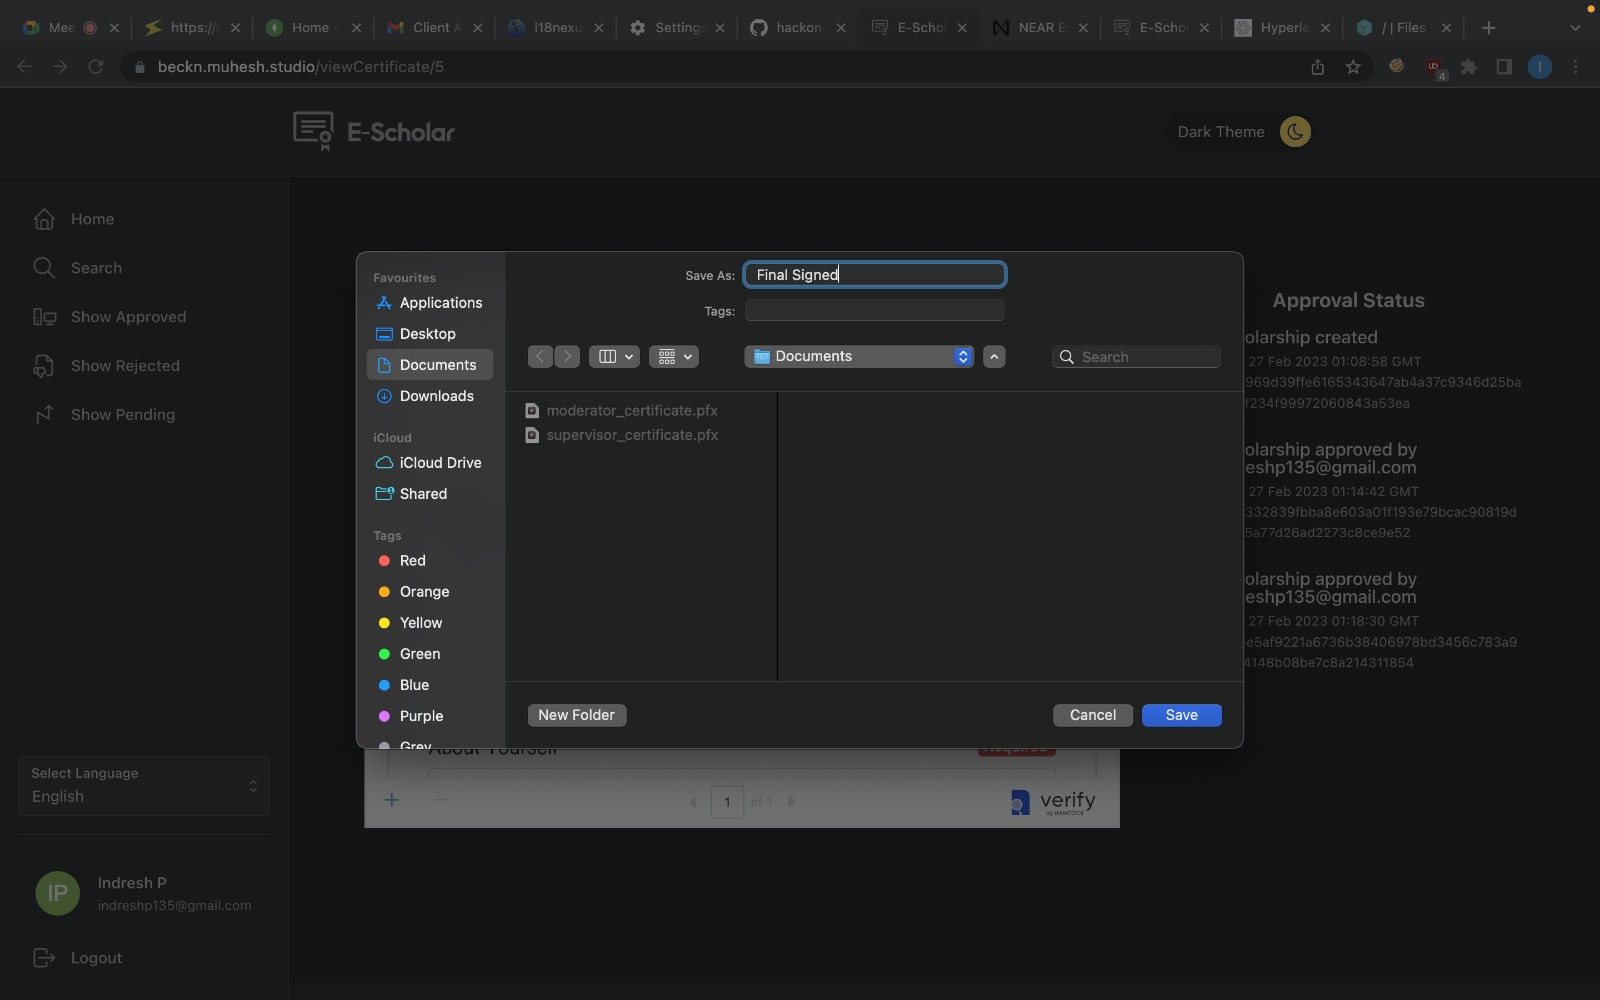Change view mode with the column view dropdown
This screenshot has height=1000, width=1600.
(615, 357)
